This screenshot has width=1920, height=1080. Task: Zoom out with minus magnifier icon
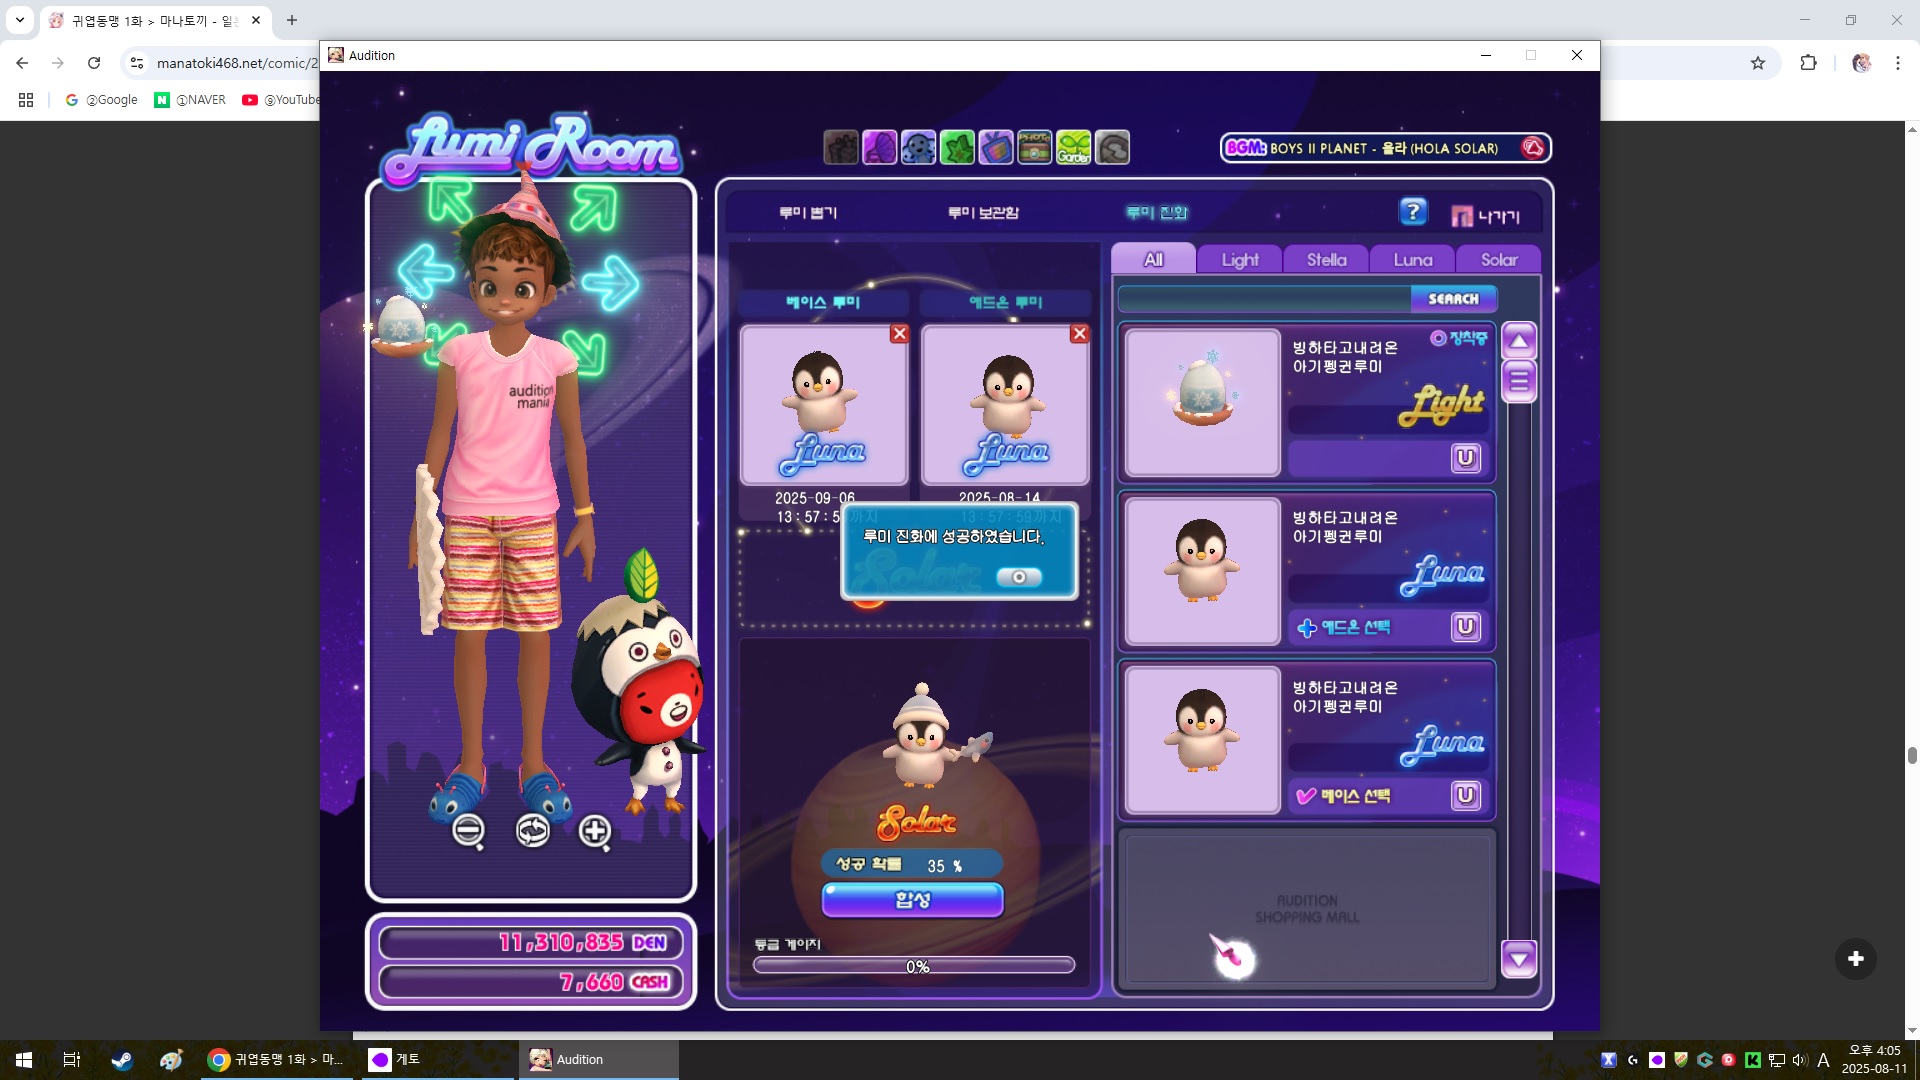pos(468,831)
